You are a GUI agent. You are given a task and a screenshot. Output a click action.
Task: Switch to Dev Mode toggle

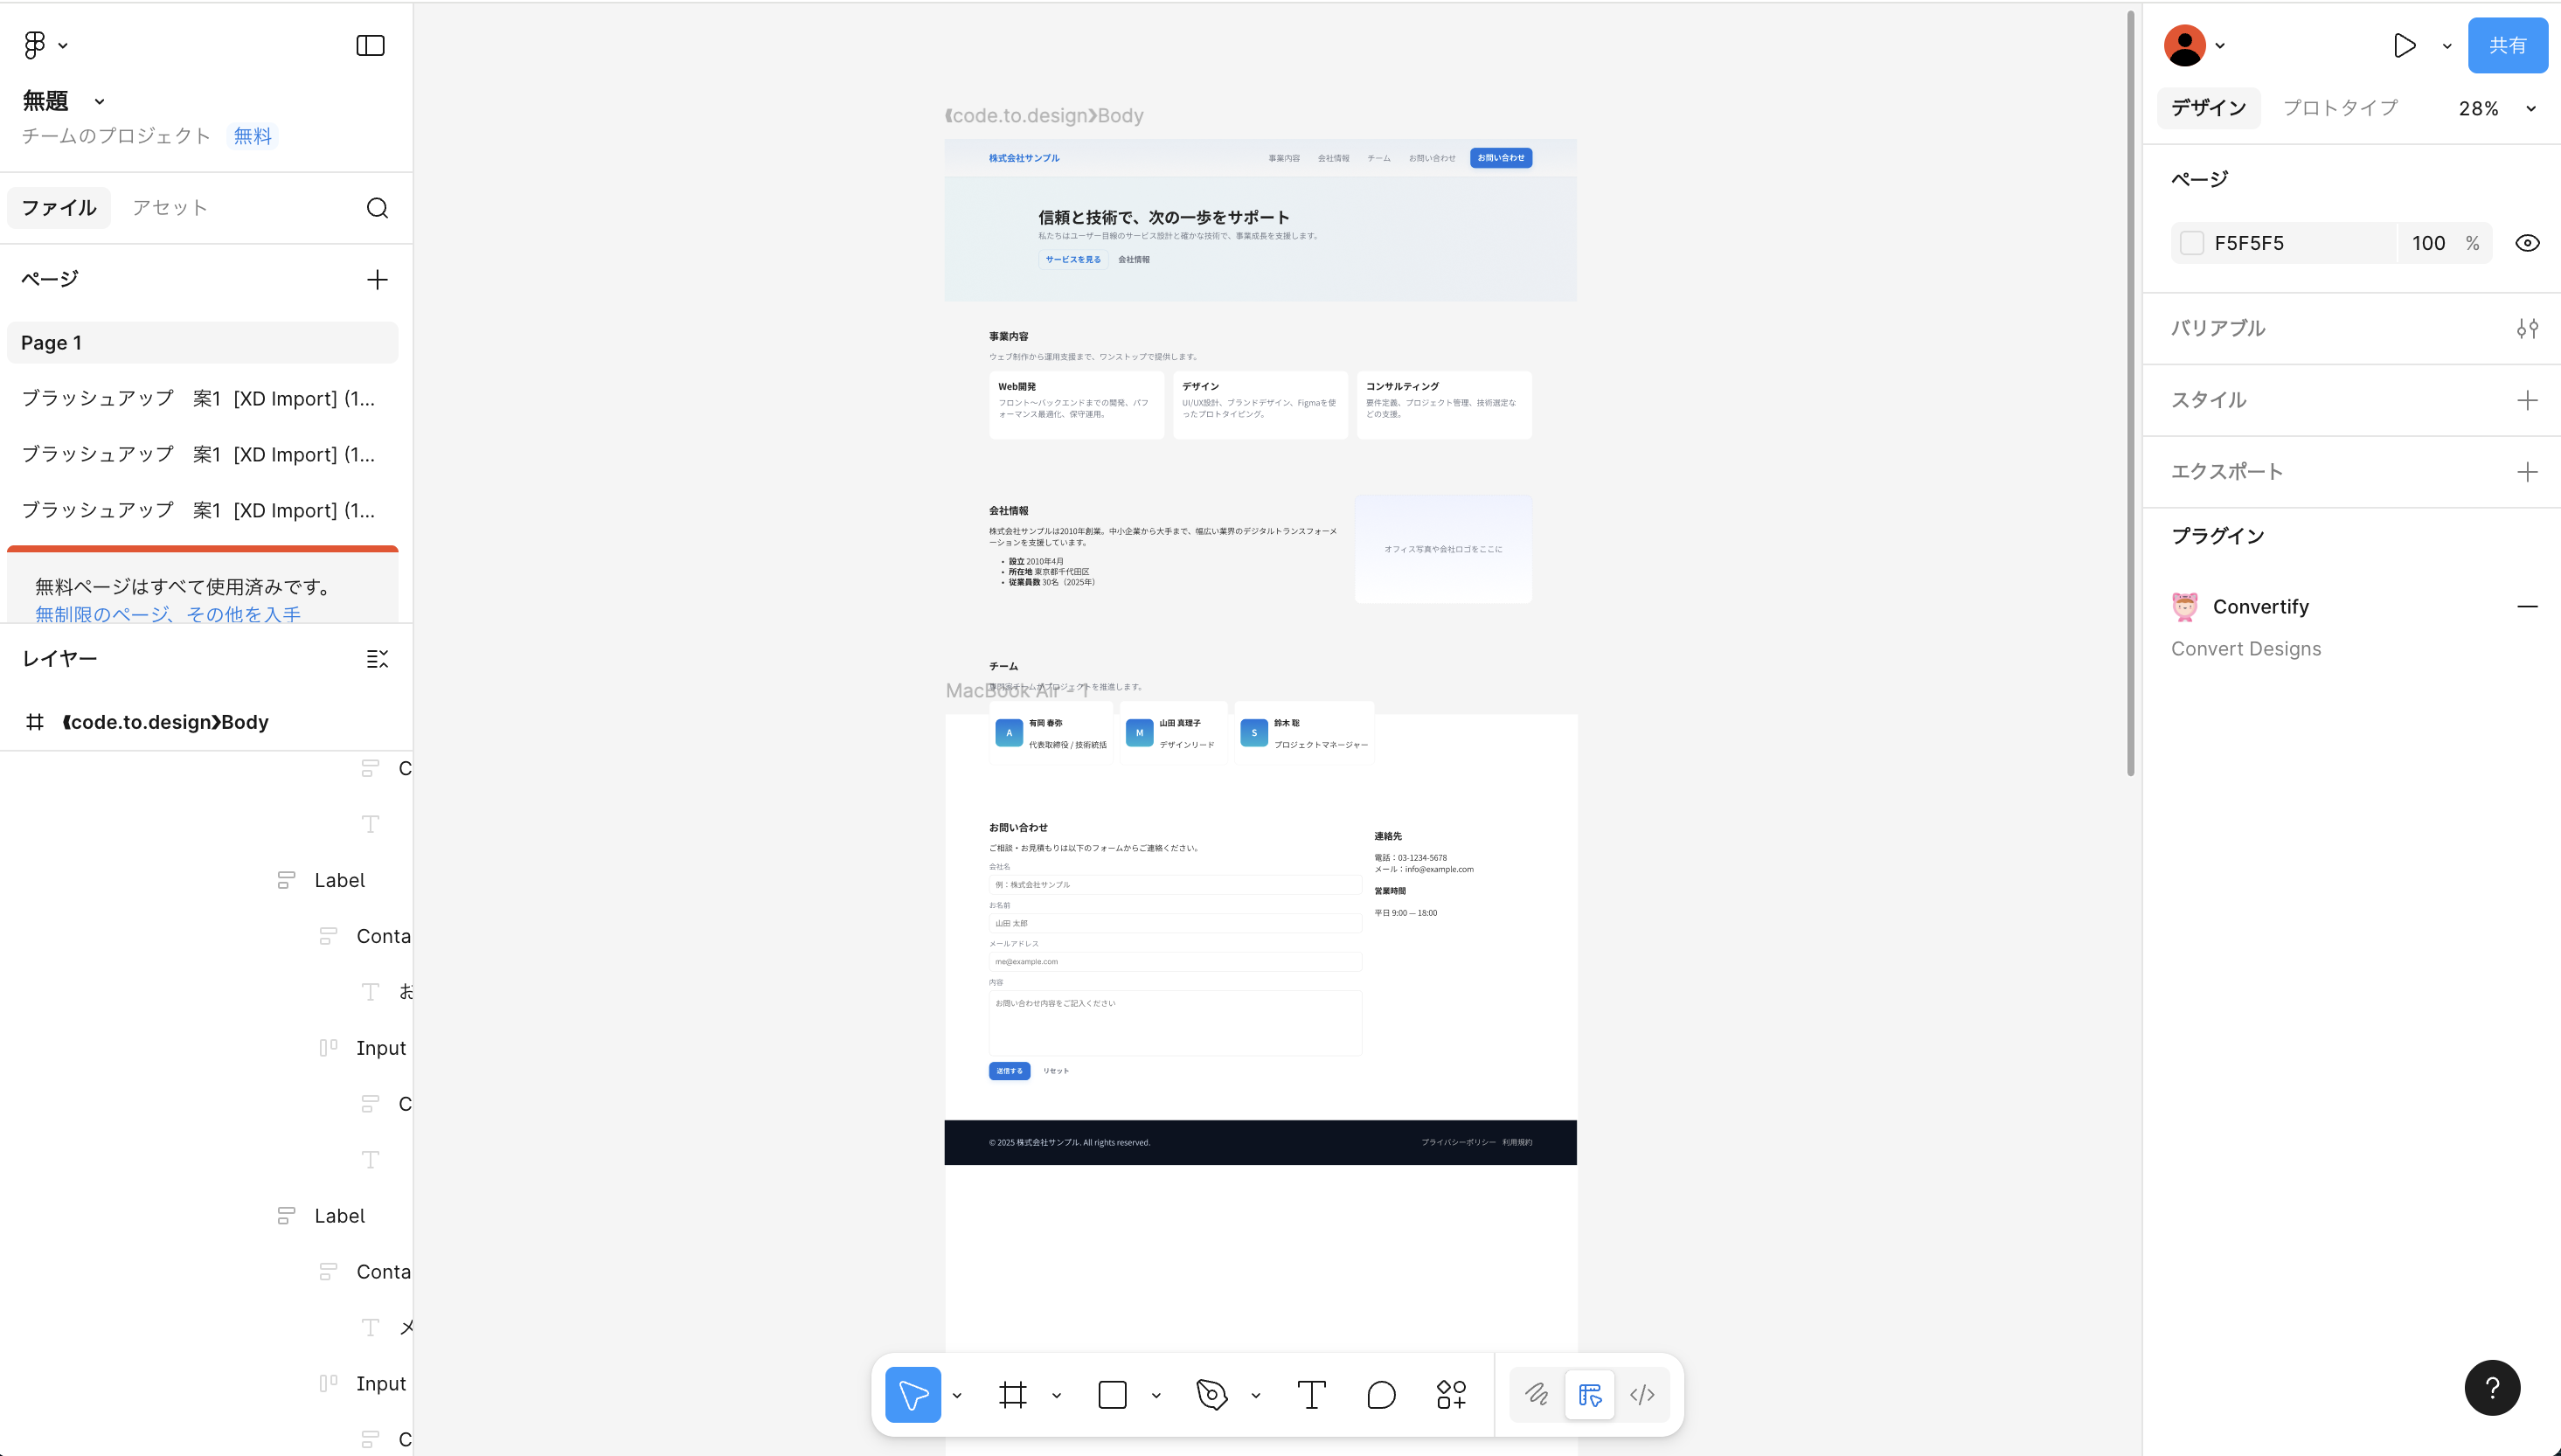pyautogui.click(x=1642, y=1395)
